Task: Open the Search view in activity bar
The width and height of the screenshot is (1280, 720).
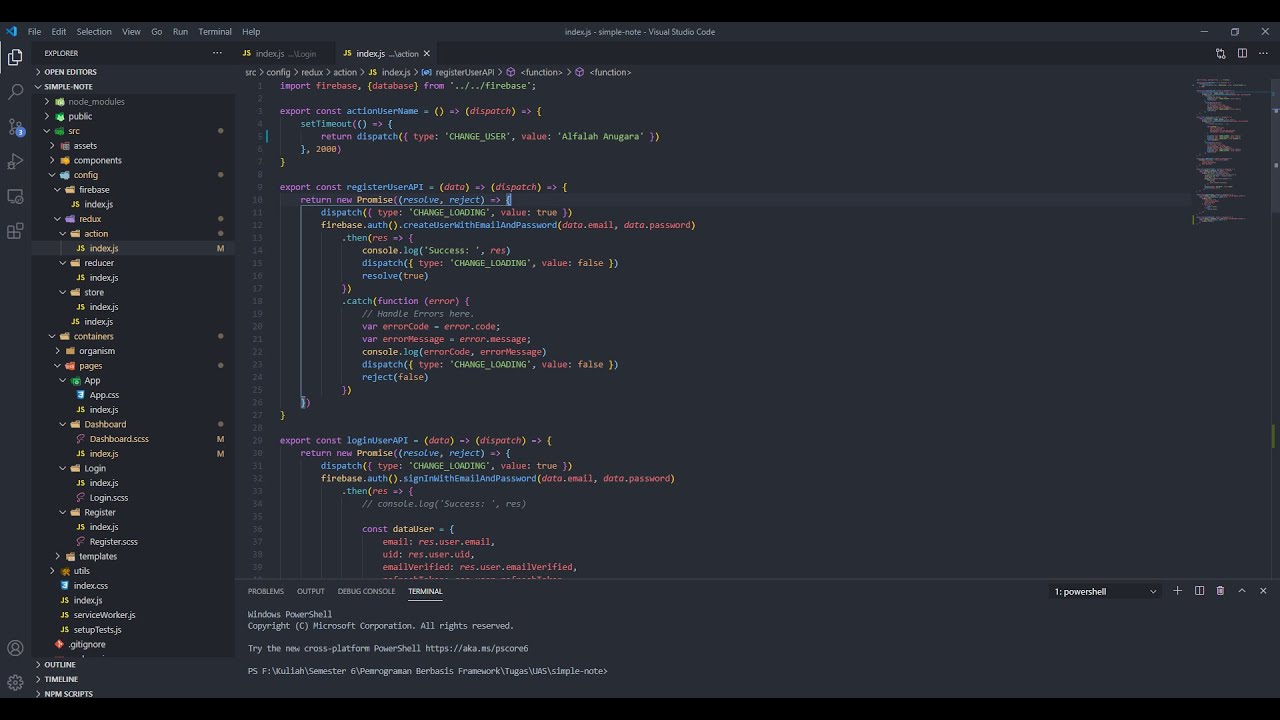Action: (x=15, y=92)
